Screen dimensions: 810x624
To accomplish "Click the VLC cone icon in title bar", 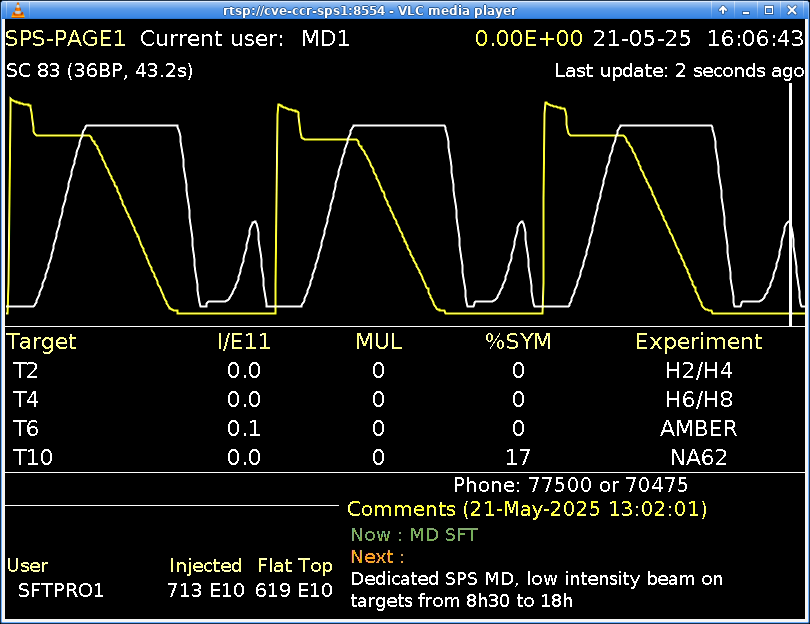I will 10,10.
